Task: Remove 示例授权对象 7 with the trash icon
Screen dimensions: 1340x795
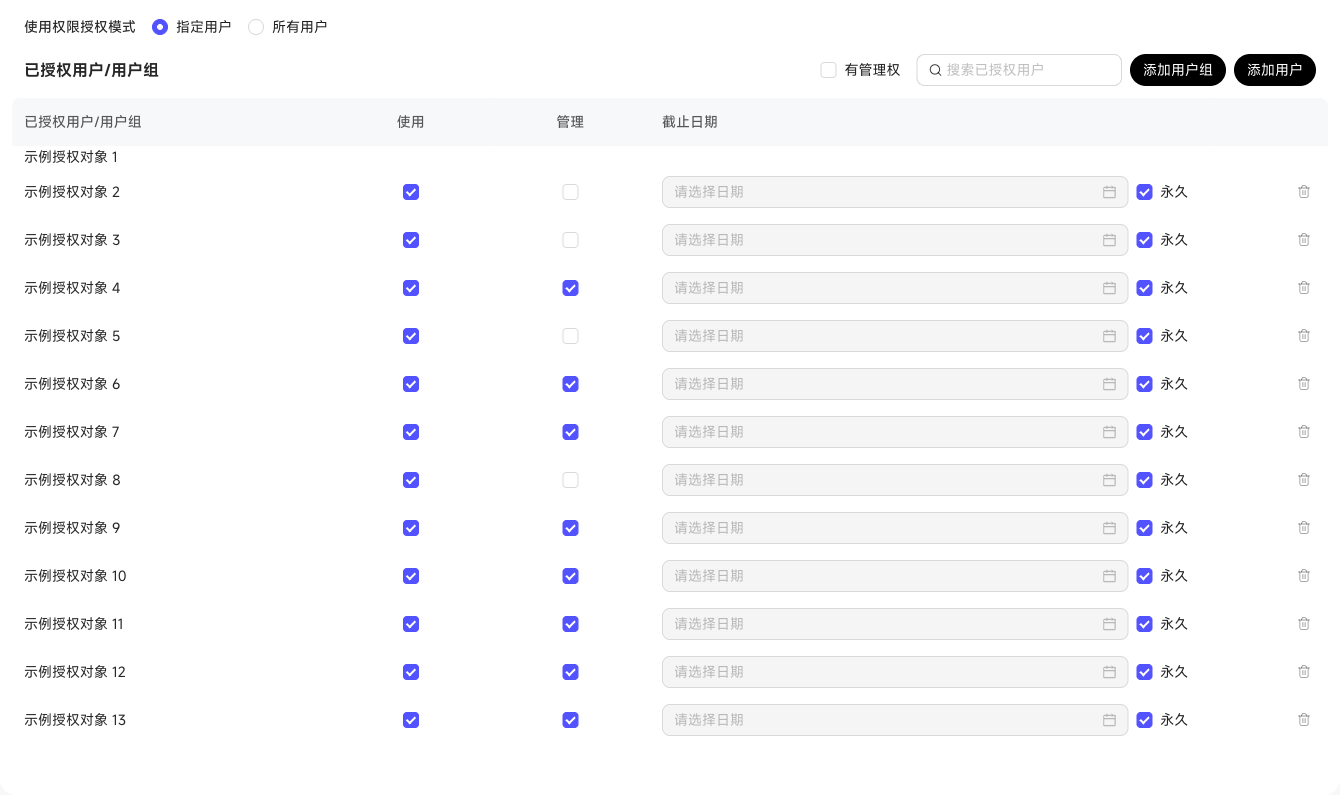Action: pyautogui.click(x=1304, y=432)
